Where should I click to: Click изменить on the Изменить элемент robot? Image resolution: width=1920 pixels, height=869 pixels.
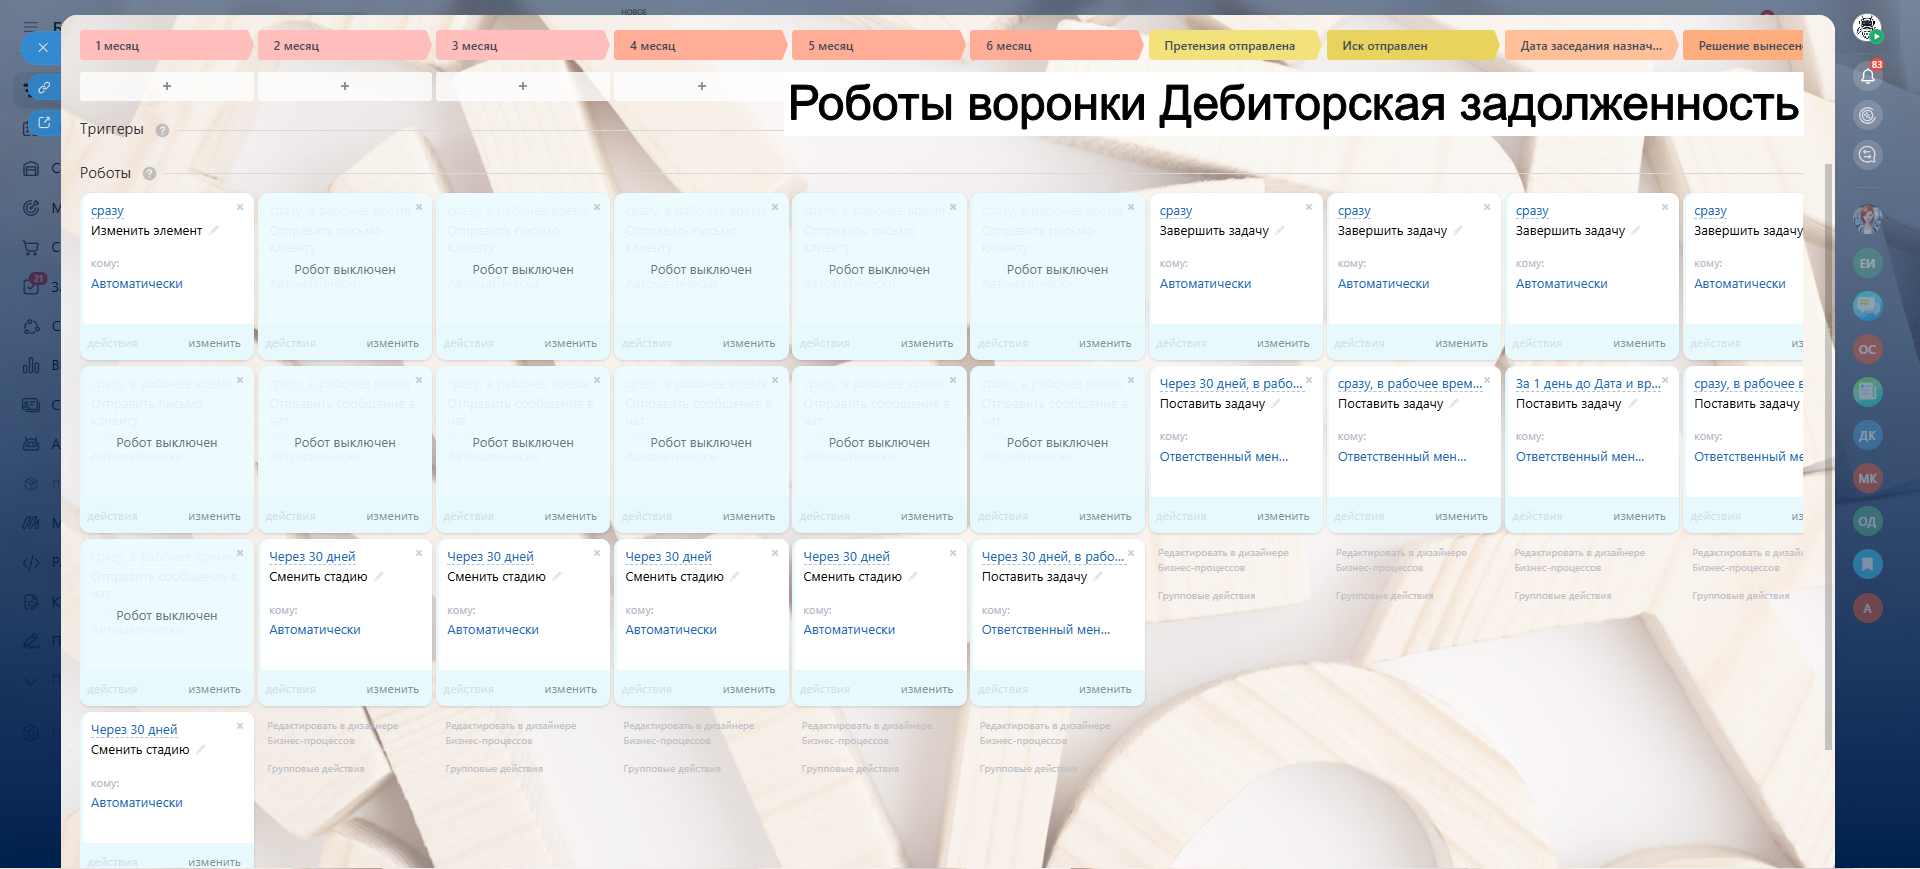[x=214, y=343]
